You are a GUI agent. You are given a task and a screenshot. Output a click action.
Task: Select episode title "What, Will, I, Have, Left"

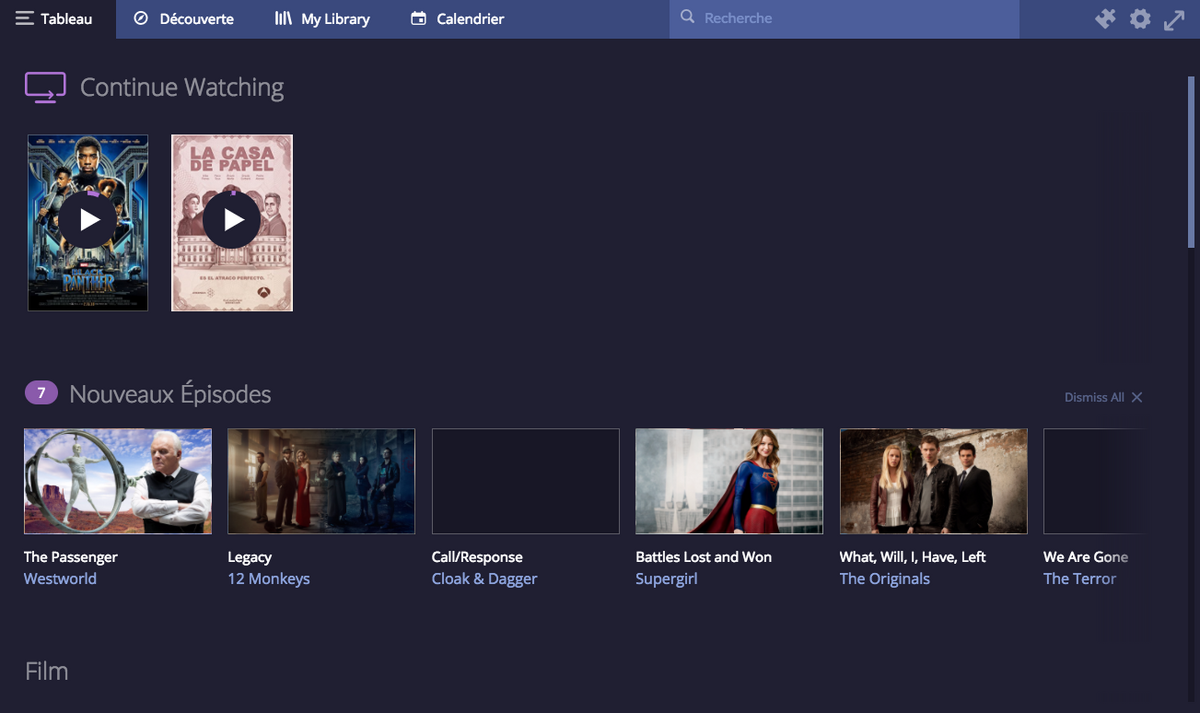[x=913, y=557]
